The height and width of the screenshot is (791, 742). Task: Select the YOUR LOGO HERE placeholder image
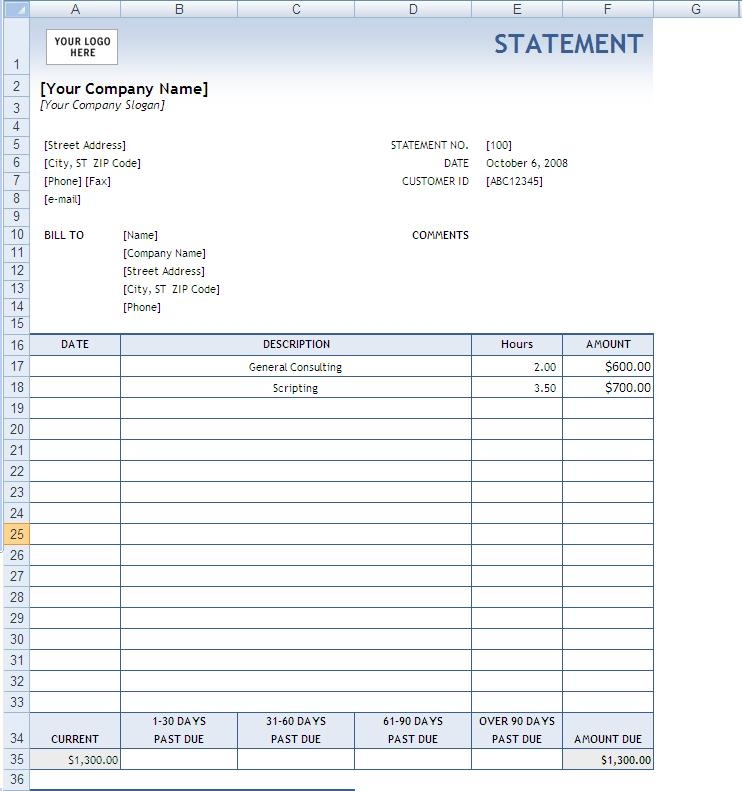point(82,47)
